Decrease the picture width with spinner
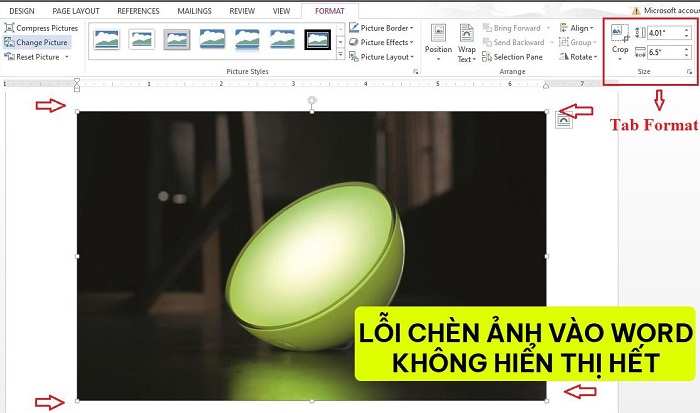The width and height of the screenshot is (700, 413). click(687, 55)
